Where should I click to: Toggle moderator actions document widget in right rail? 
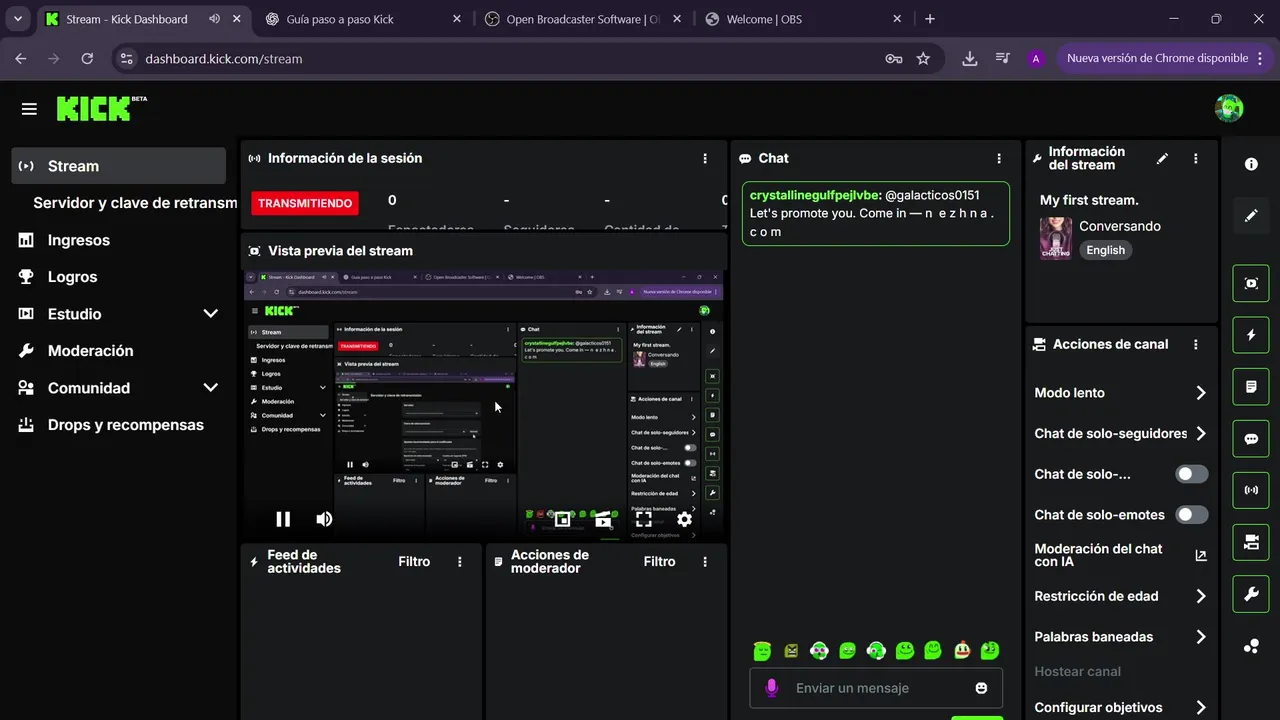tap(1251, 387)
